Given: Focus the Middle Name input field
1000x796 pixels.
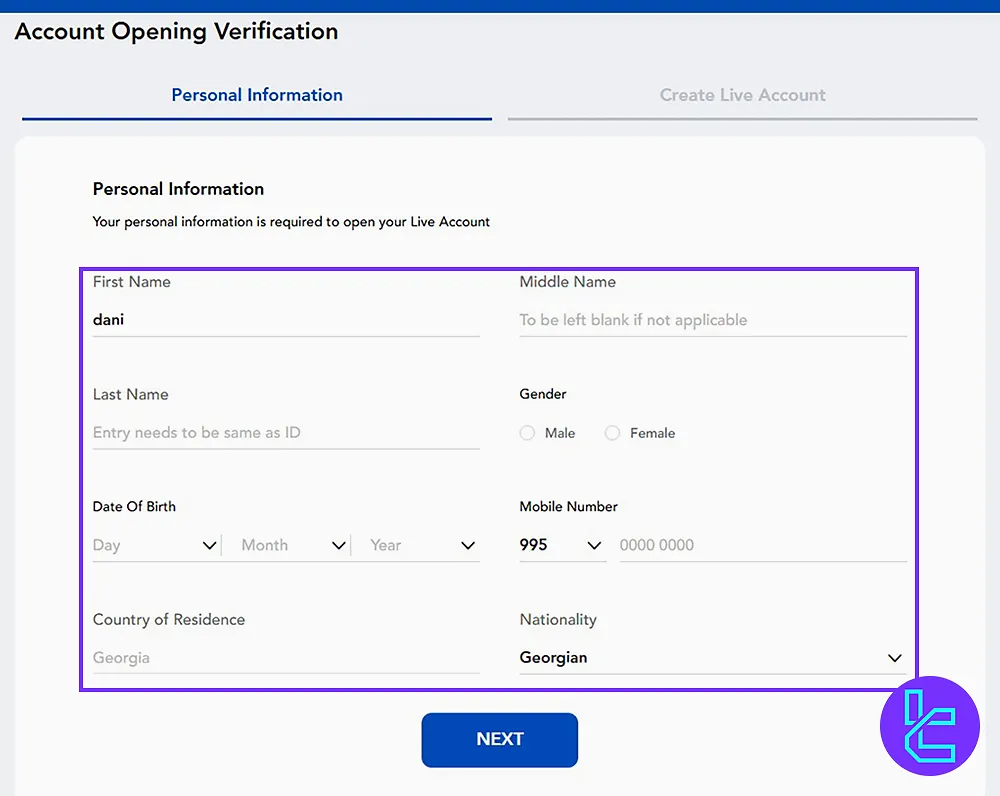Looking at the screenshot, I should coord(713,320).
